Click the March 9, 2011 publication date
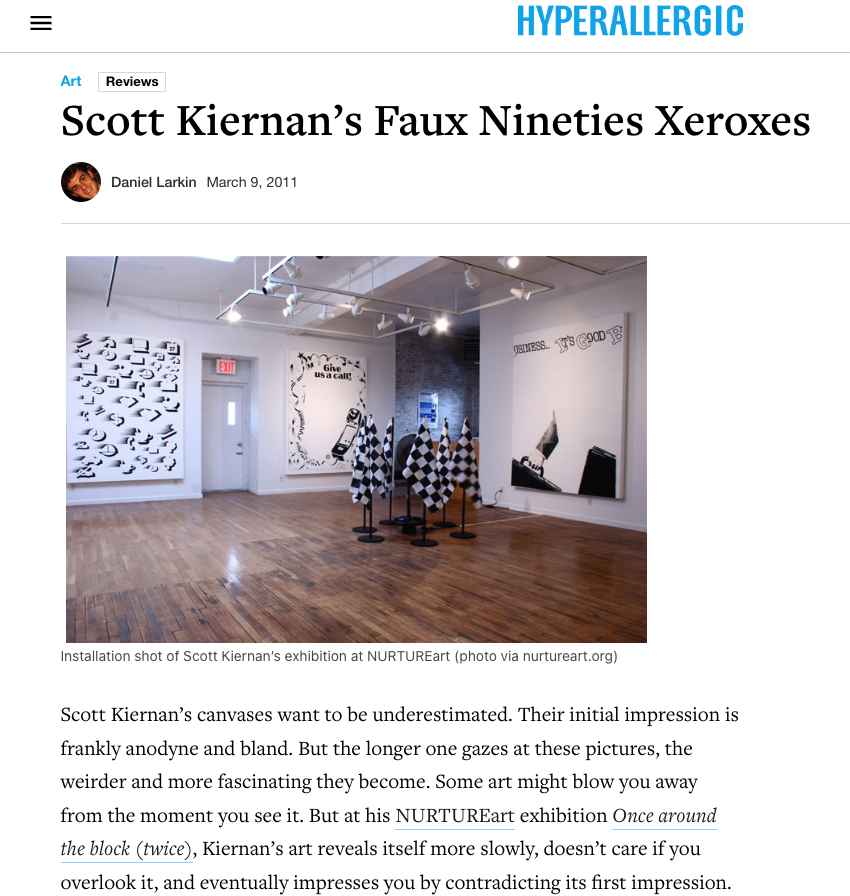This screenshot has height=896, width=850. 252,182
